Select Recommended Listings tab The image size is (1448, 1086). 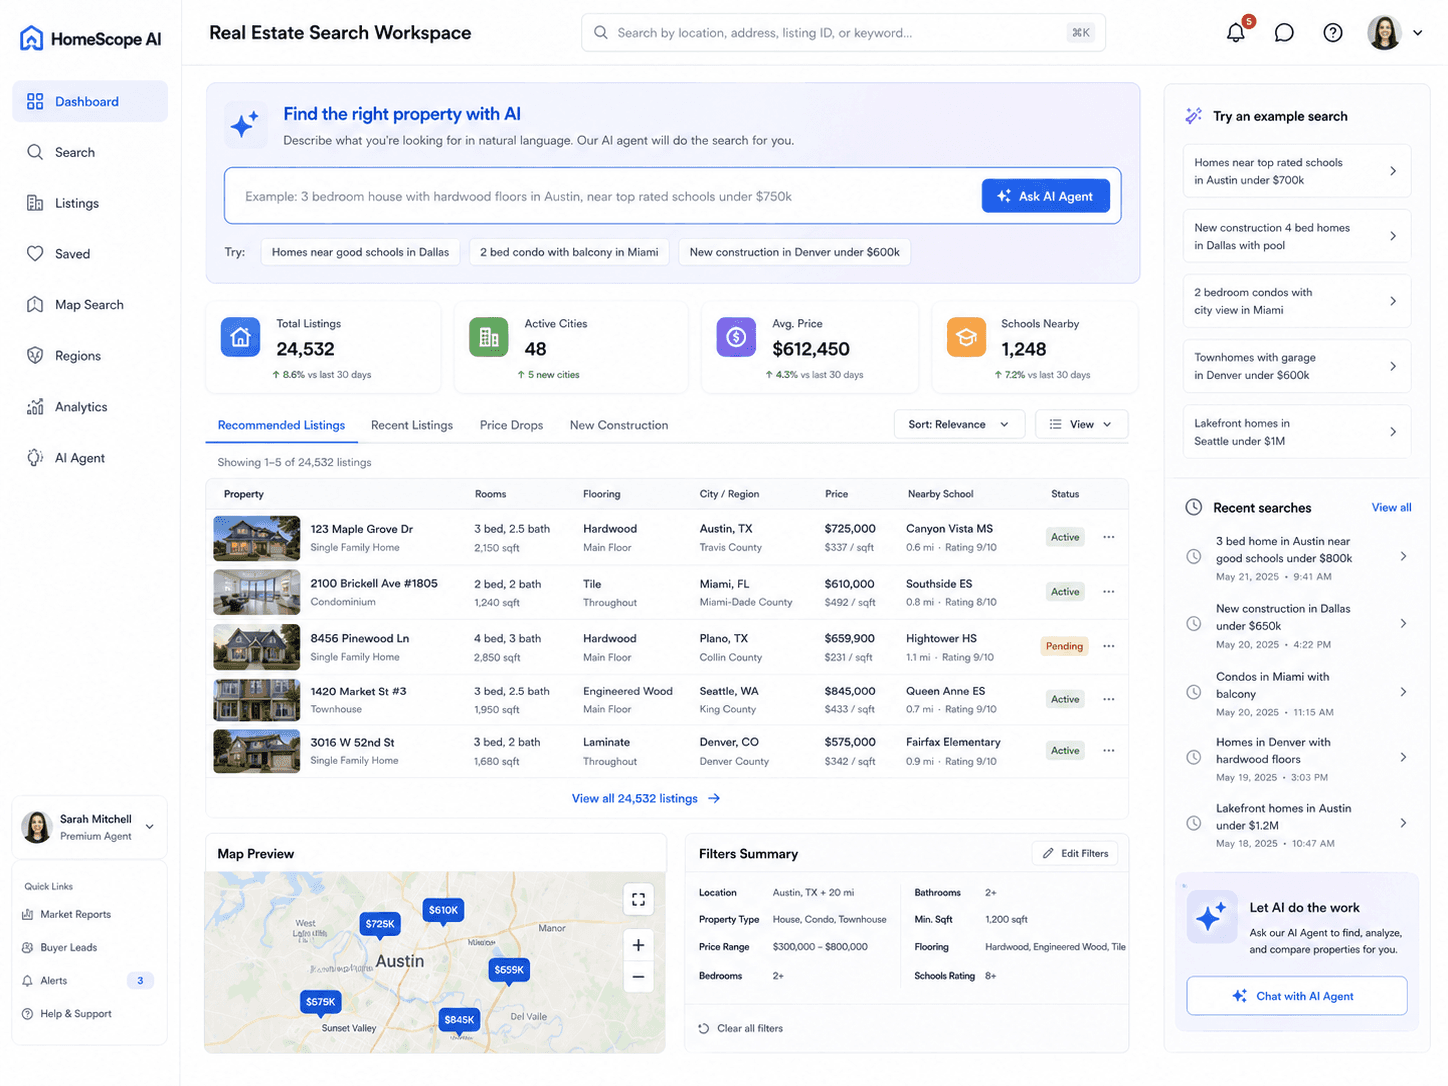[x=281, y=425]
